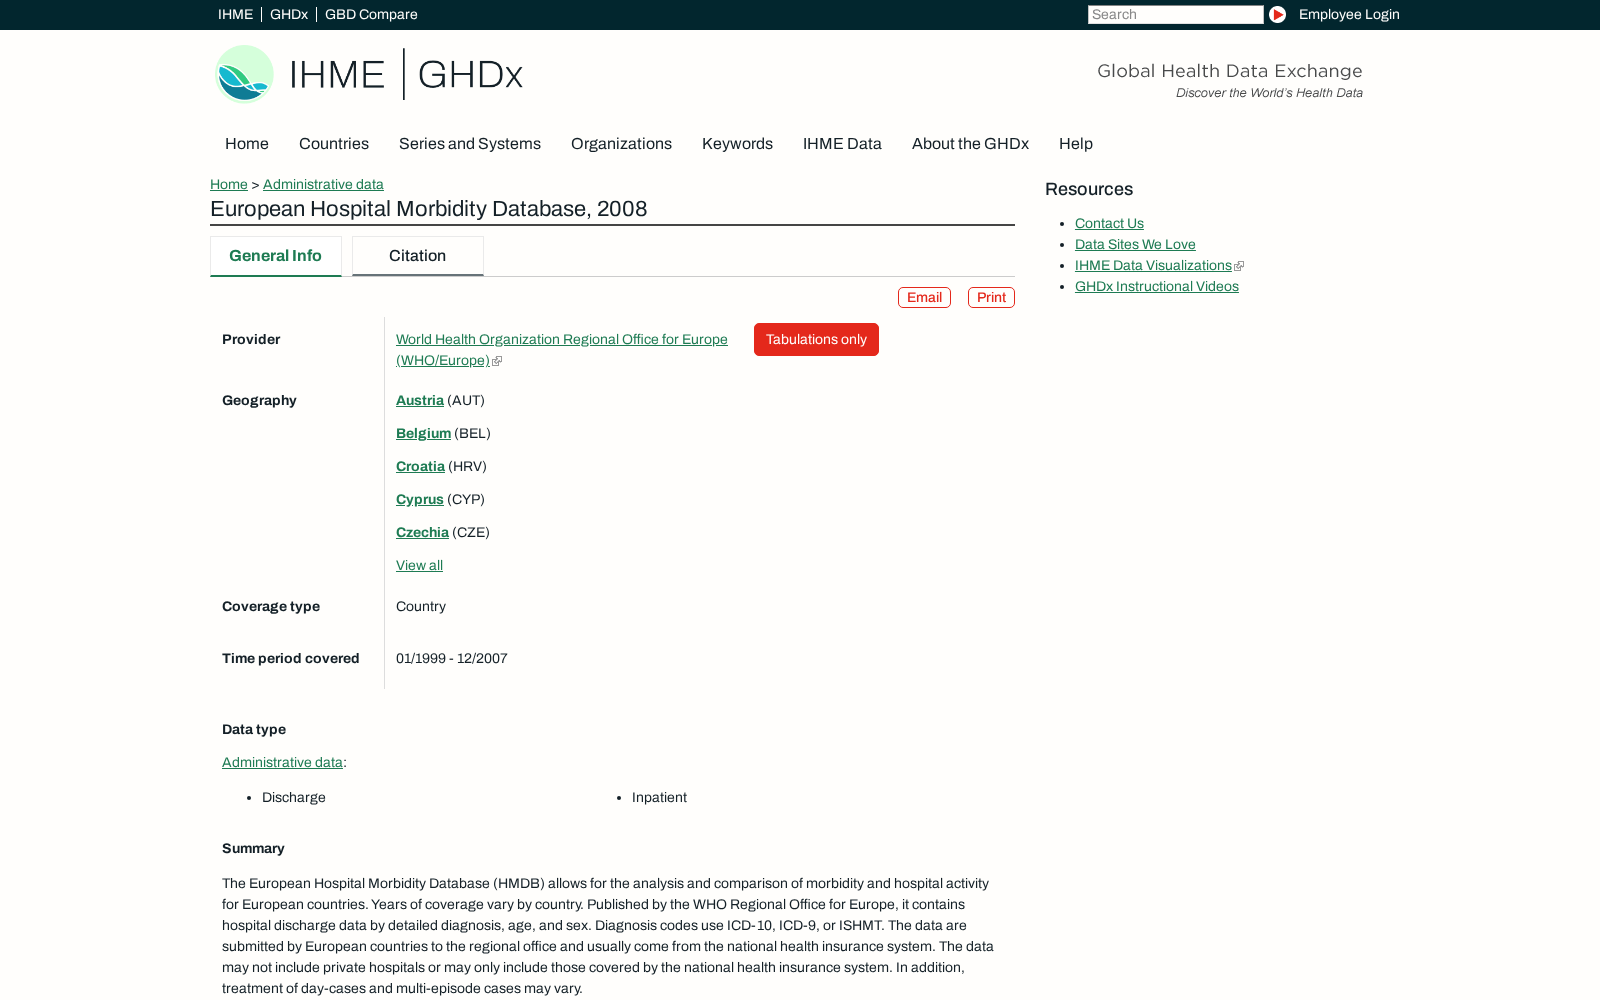The height and width of the screenshot is (1000, 1600).
Task: Open GBD Compare in top bar
Action: (371, 14)
